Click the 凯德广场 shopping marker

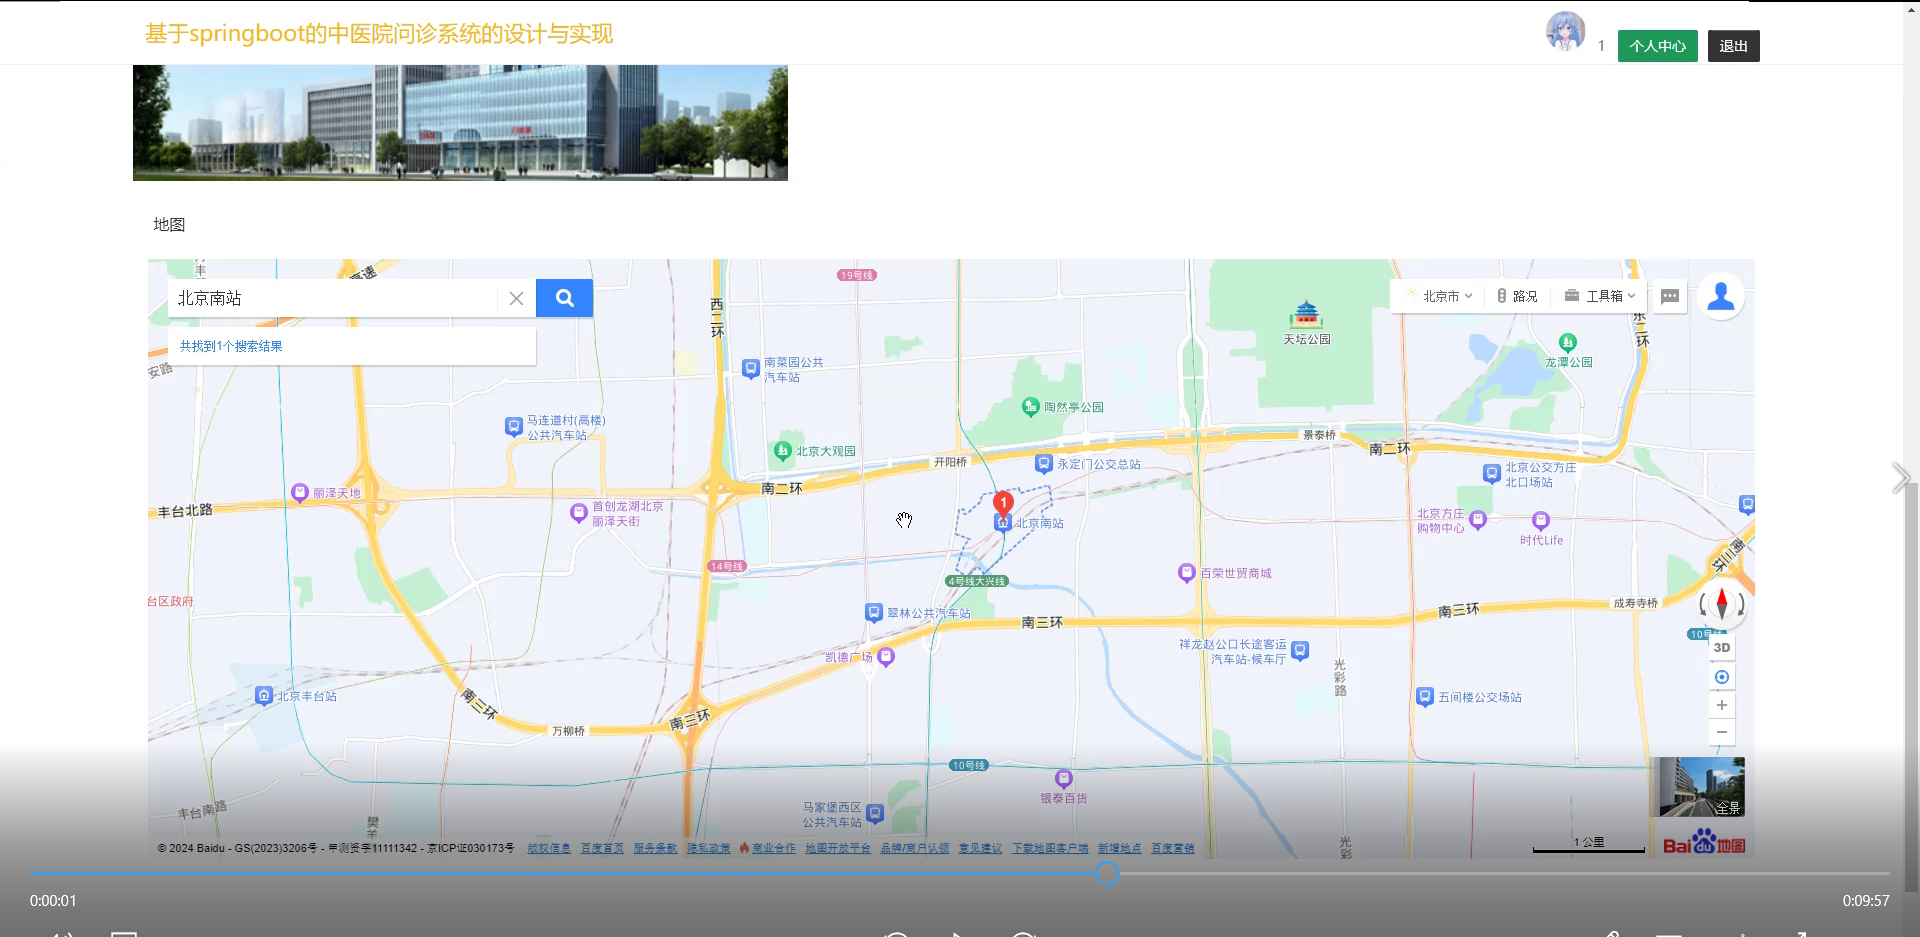(x=886, y=657)
